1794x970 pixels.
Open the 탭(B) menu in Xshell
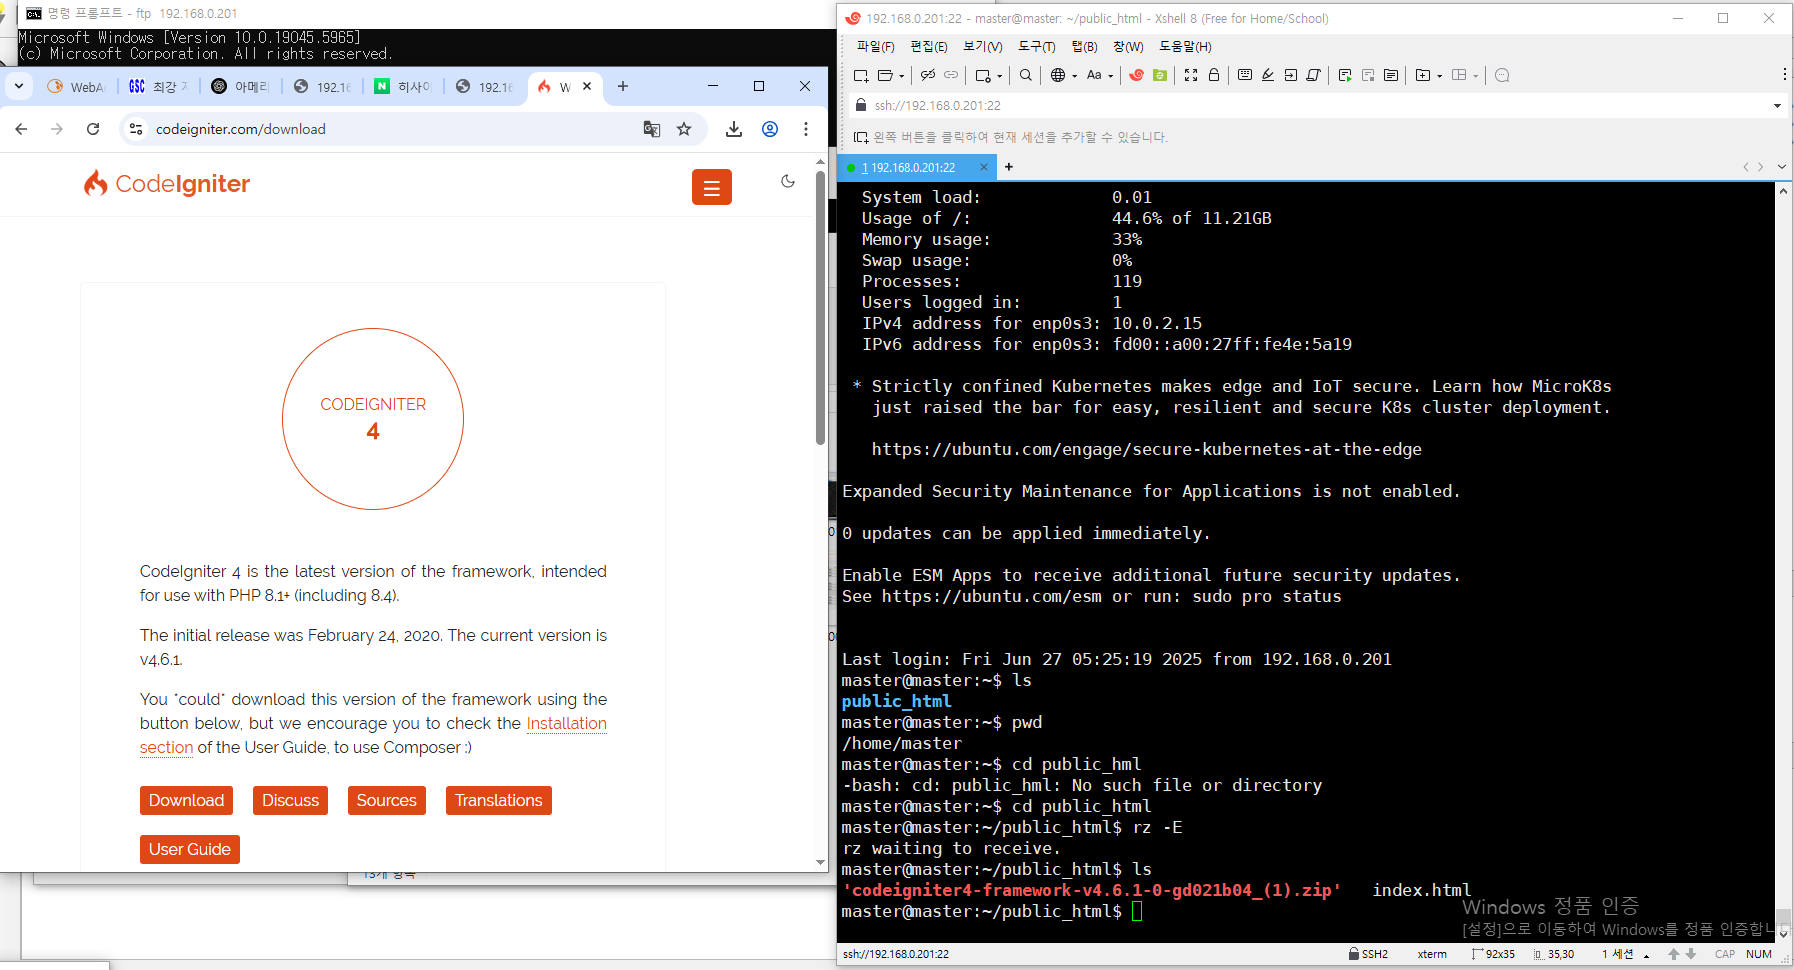pyautogui.click(x=1084, y=47)
